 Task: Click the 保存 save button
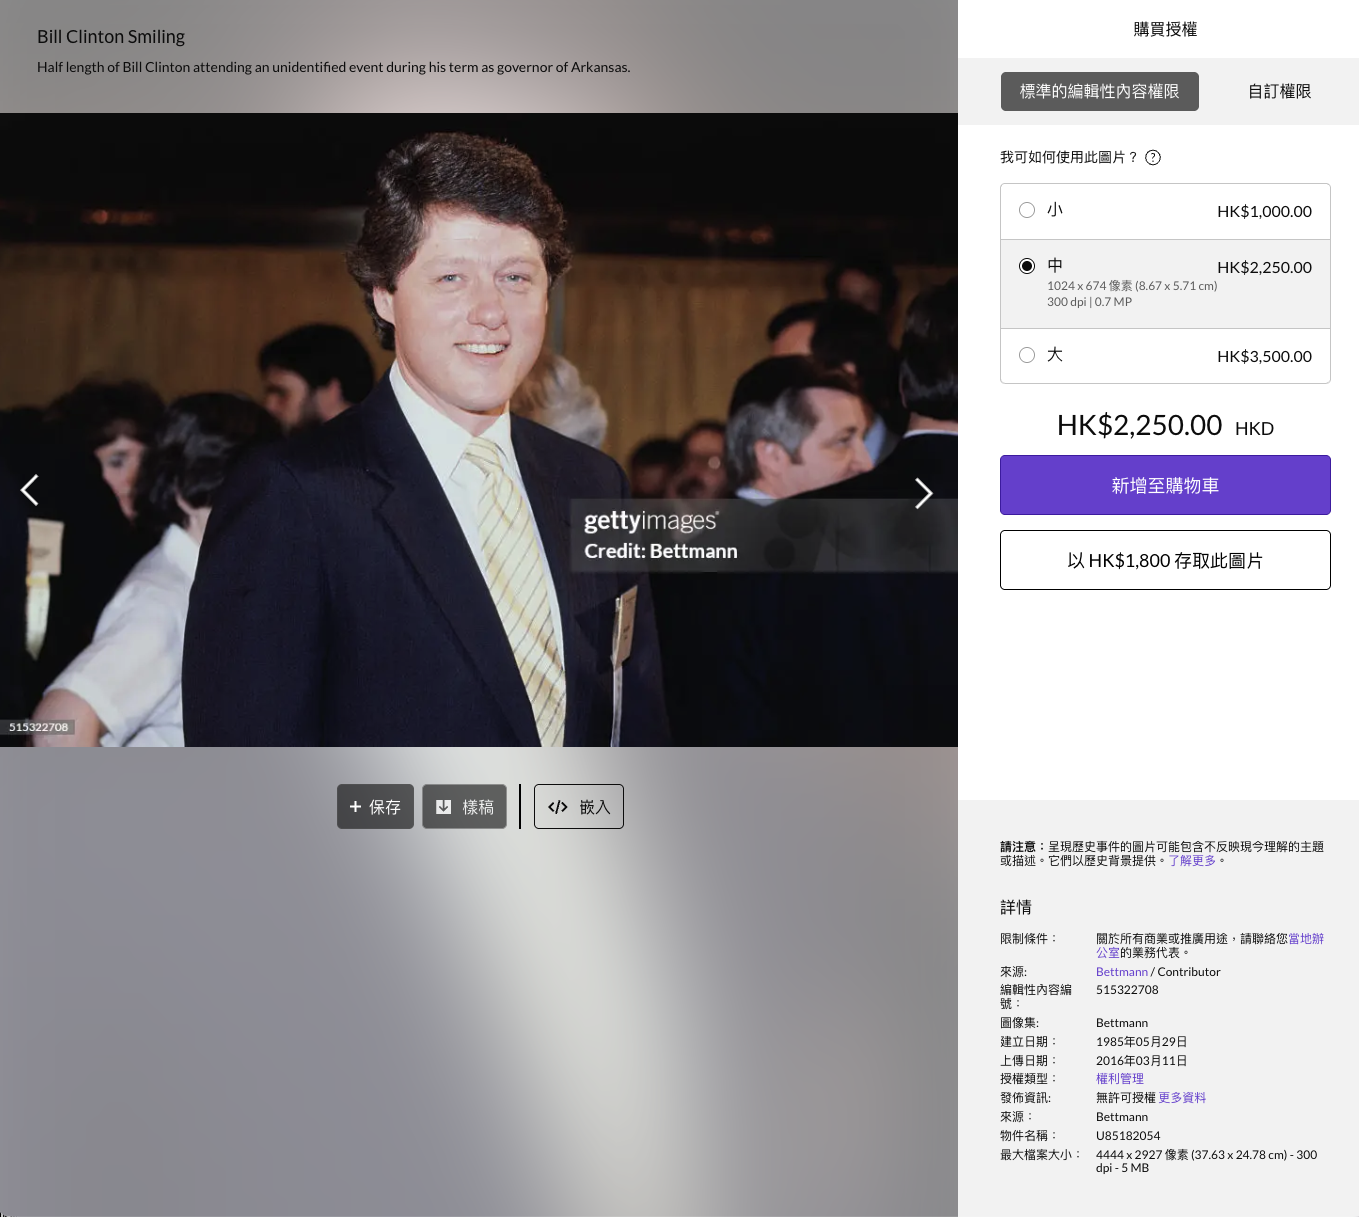pyautogui.click(x=375, y=807)
